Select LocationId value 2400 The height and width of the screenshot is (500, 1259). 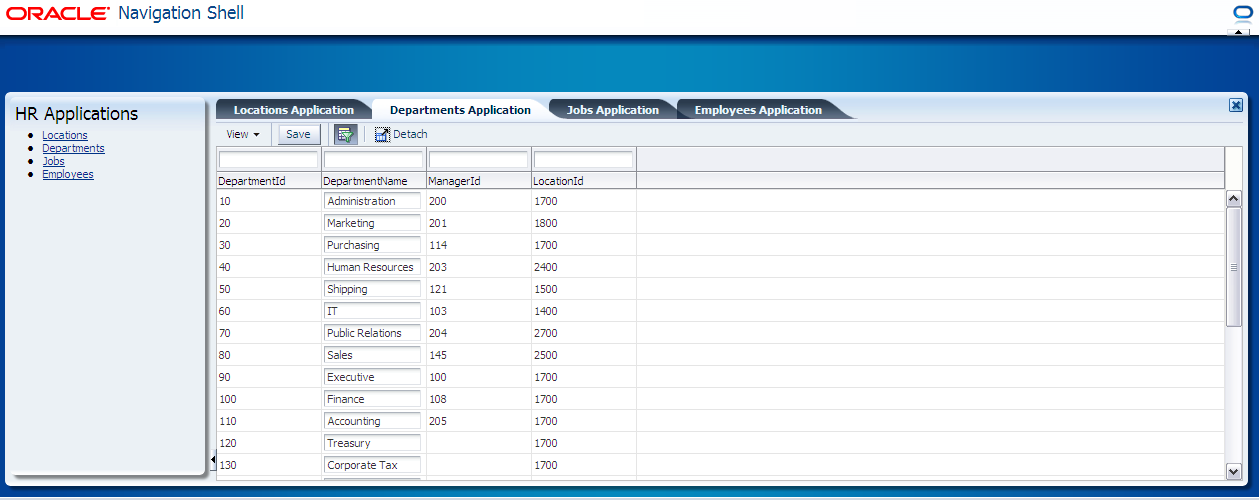[546, 267]
